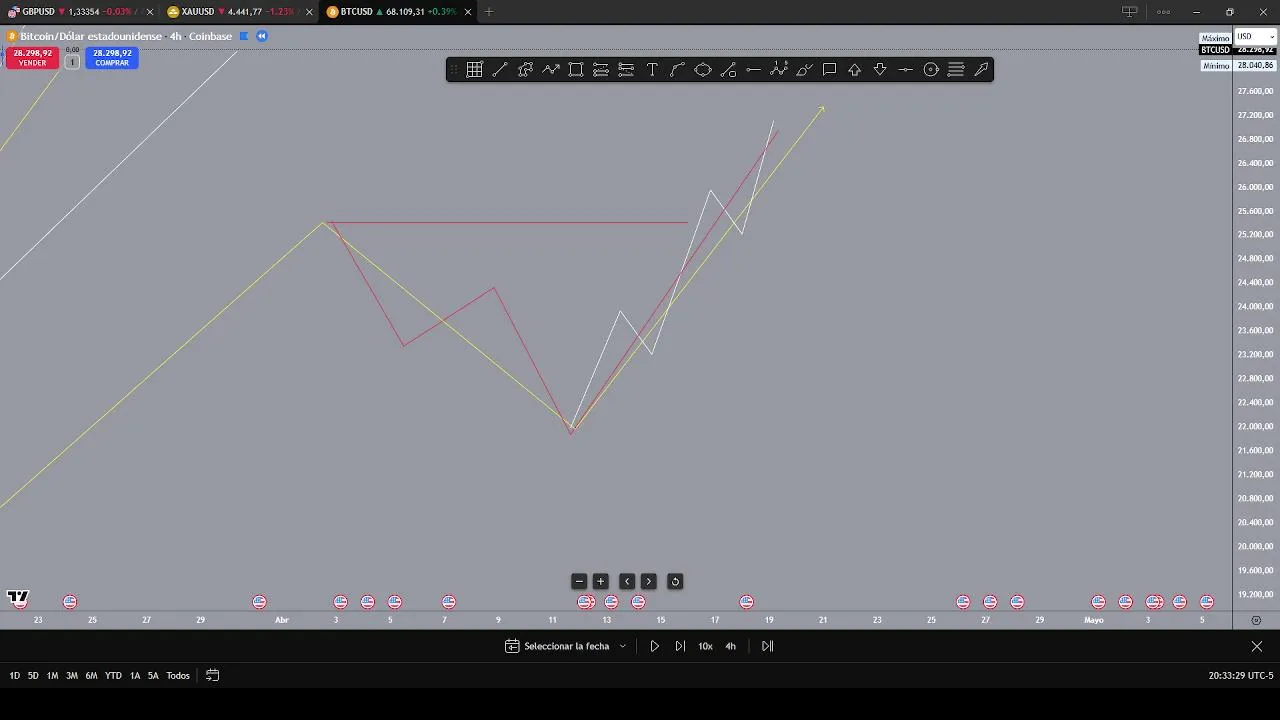Select the zigzag polyline drawing tool
Screen dimensions: 1280x720
551,69
